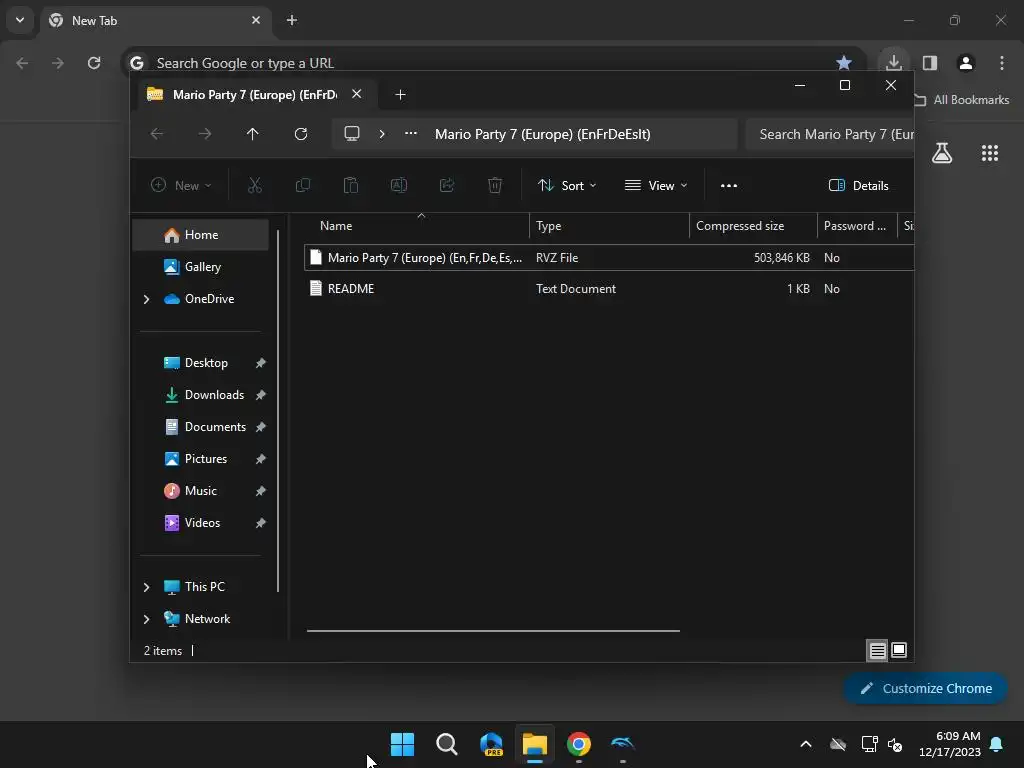Reload the Chrome page
1024x768 pixels.
click(94, 63)
